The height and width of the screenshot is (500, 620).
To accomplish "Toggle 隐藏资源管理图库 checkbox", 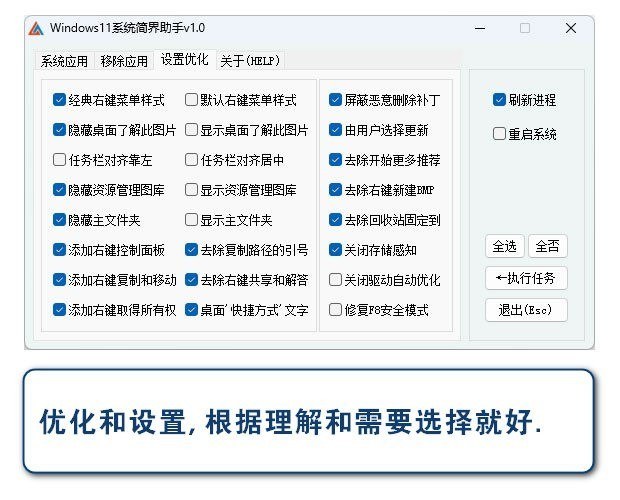I will click(60, 189).
